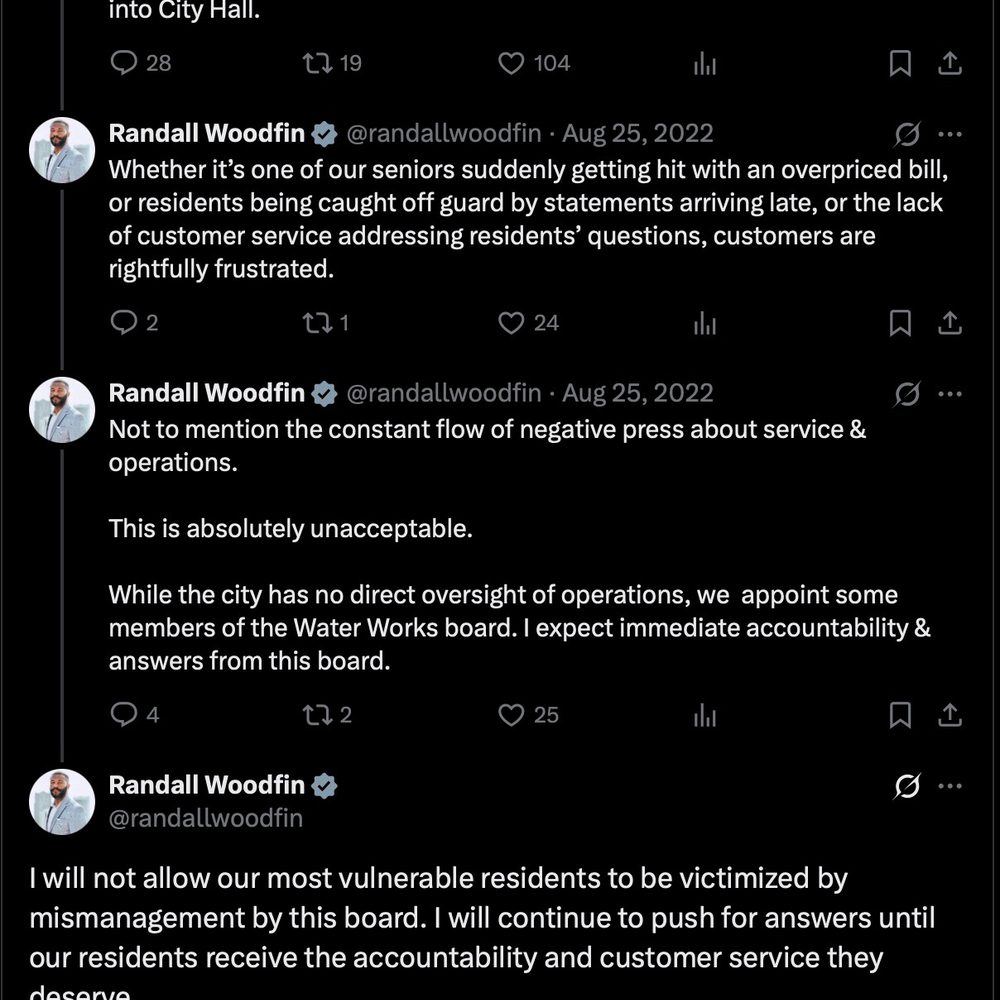Share the City Hall tweet
The height and width of the screenshot is (1000, 1000).
pyautogui.click(x=950, y=63)
